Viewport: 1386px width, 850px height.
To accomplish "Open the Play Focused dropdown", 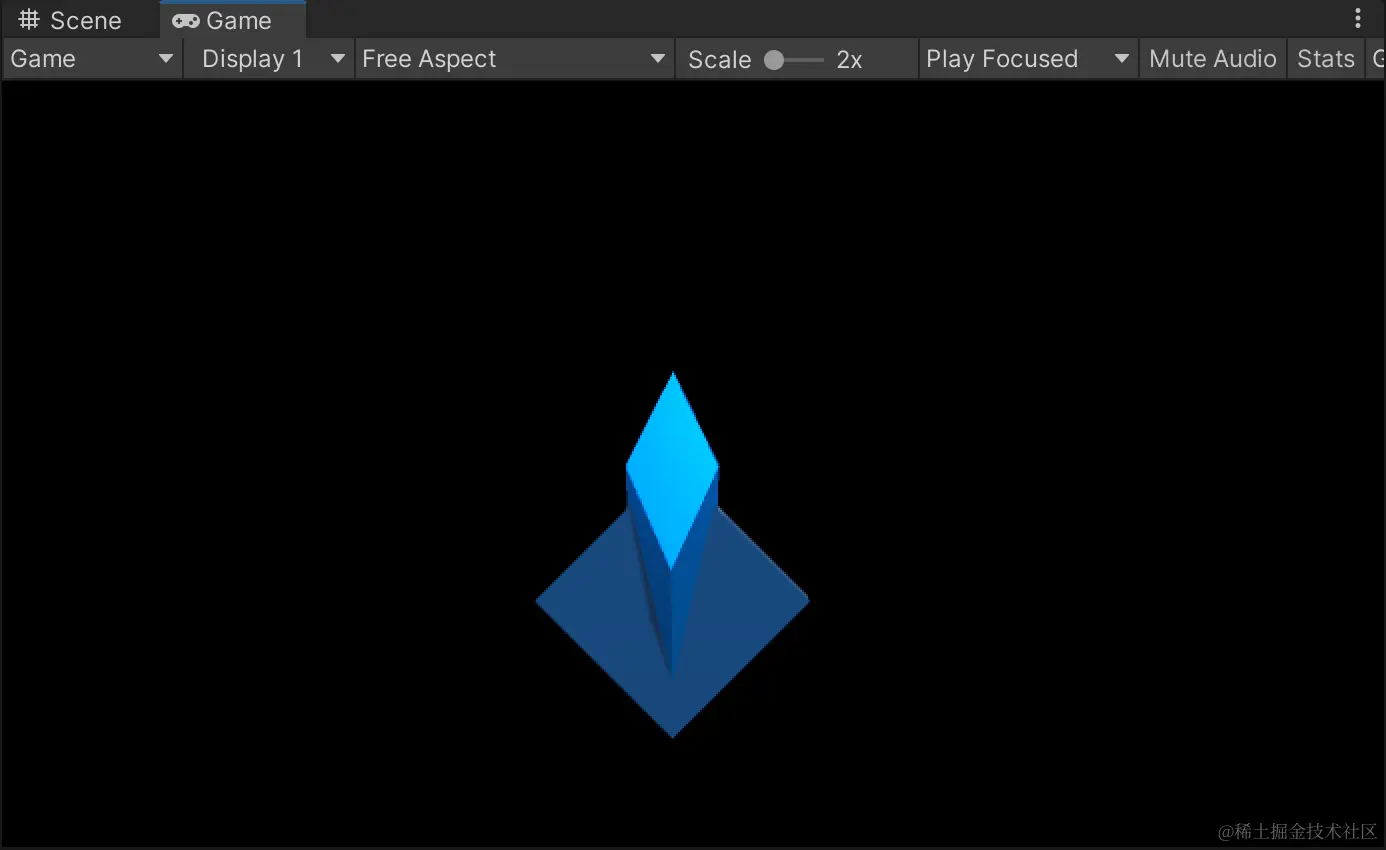I will 1028,59.
